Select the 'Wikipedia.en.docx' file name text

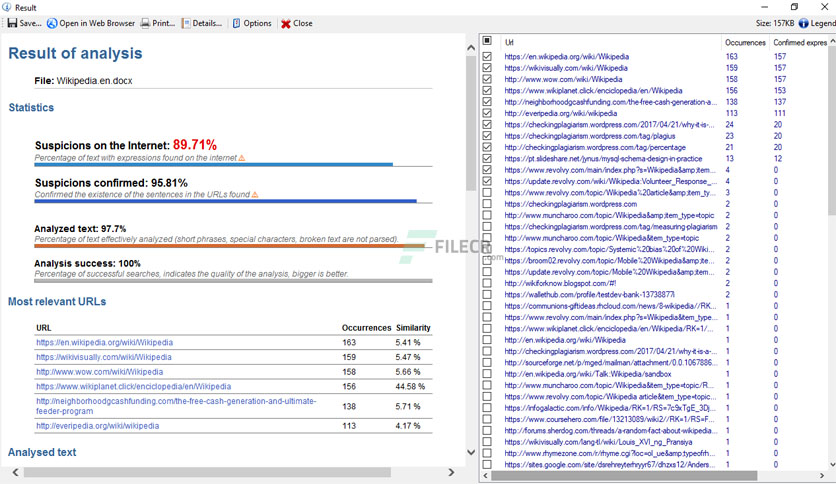pos(94,81)
